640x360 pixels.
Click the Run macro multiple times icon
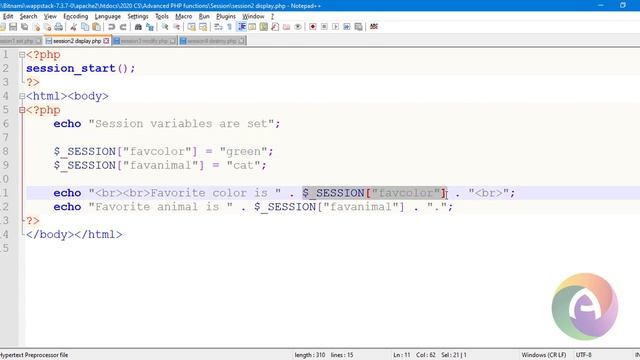tap(347, 27)
